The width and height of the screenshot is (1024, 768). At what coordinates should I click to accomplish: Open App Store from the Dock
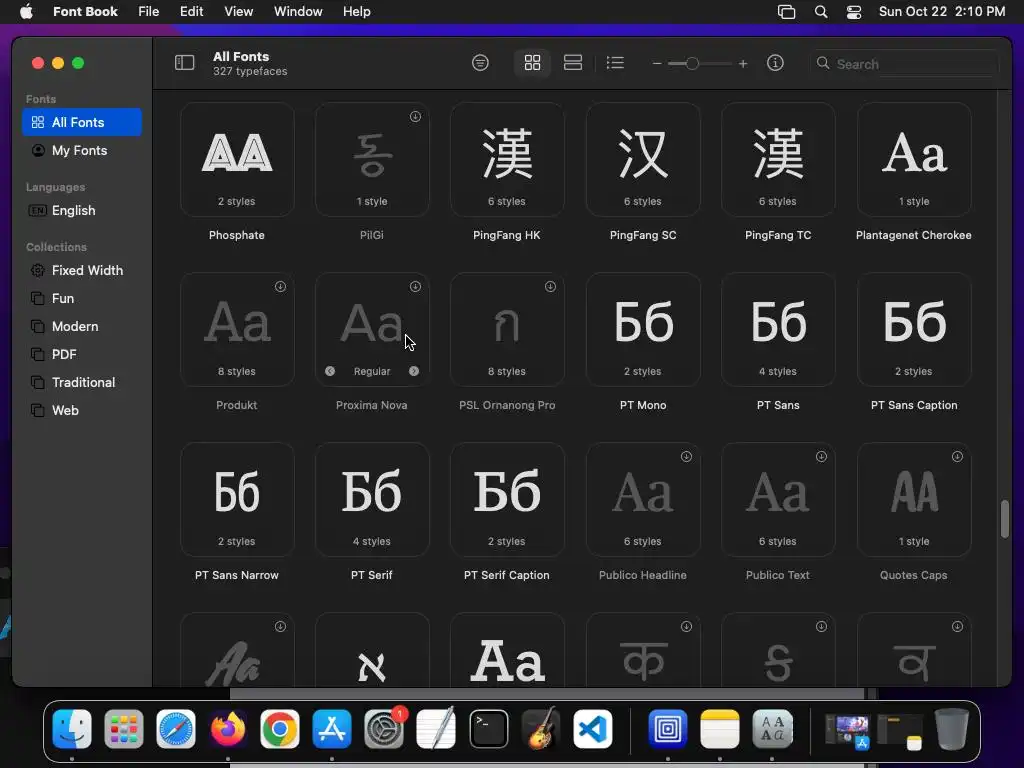(x=332, y=729)
